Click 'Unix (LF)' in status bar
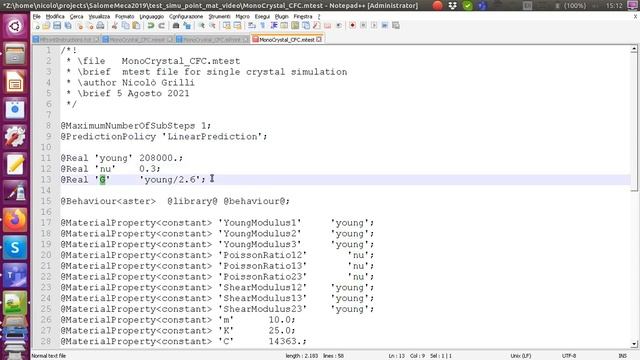Image resolution: width=640 pixels, height=360 pixels. [x=521, y=356]
